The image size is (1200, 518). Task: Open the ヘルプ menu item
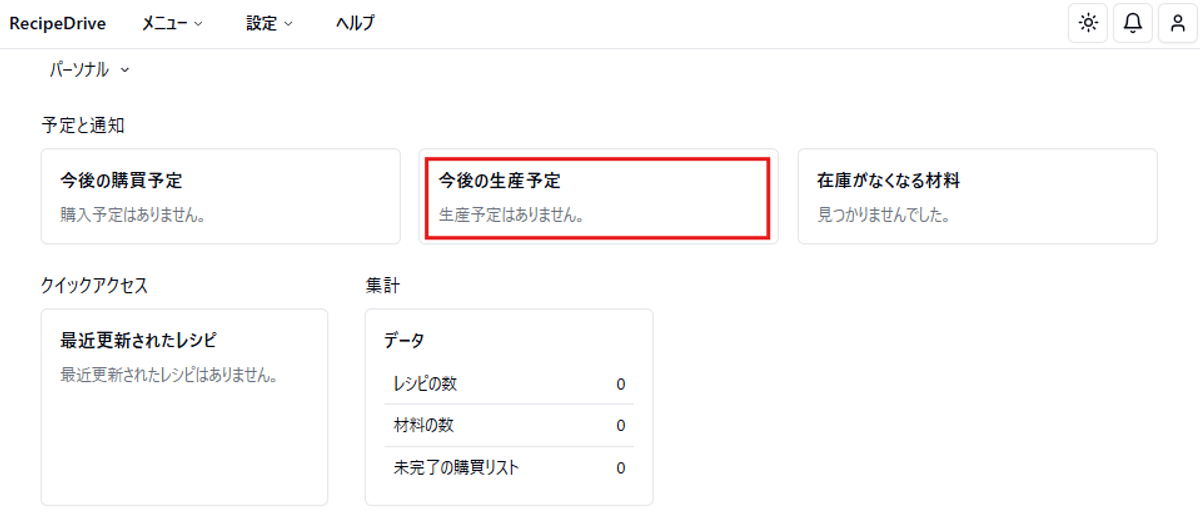coord(355,23)
